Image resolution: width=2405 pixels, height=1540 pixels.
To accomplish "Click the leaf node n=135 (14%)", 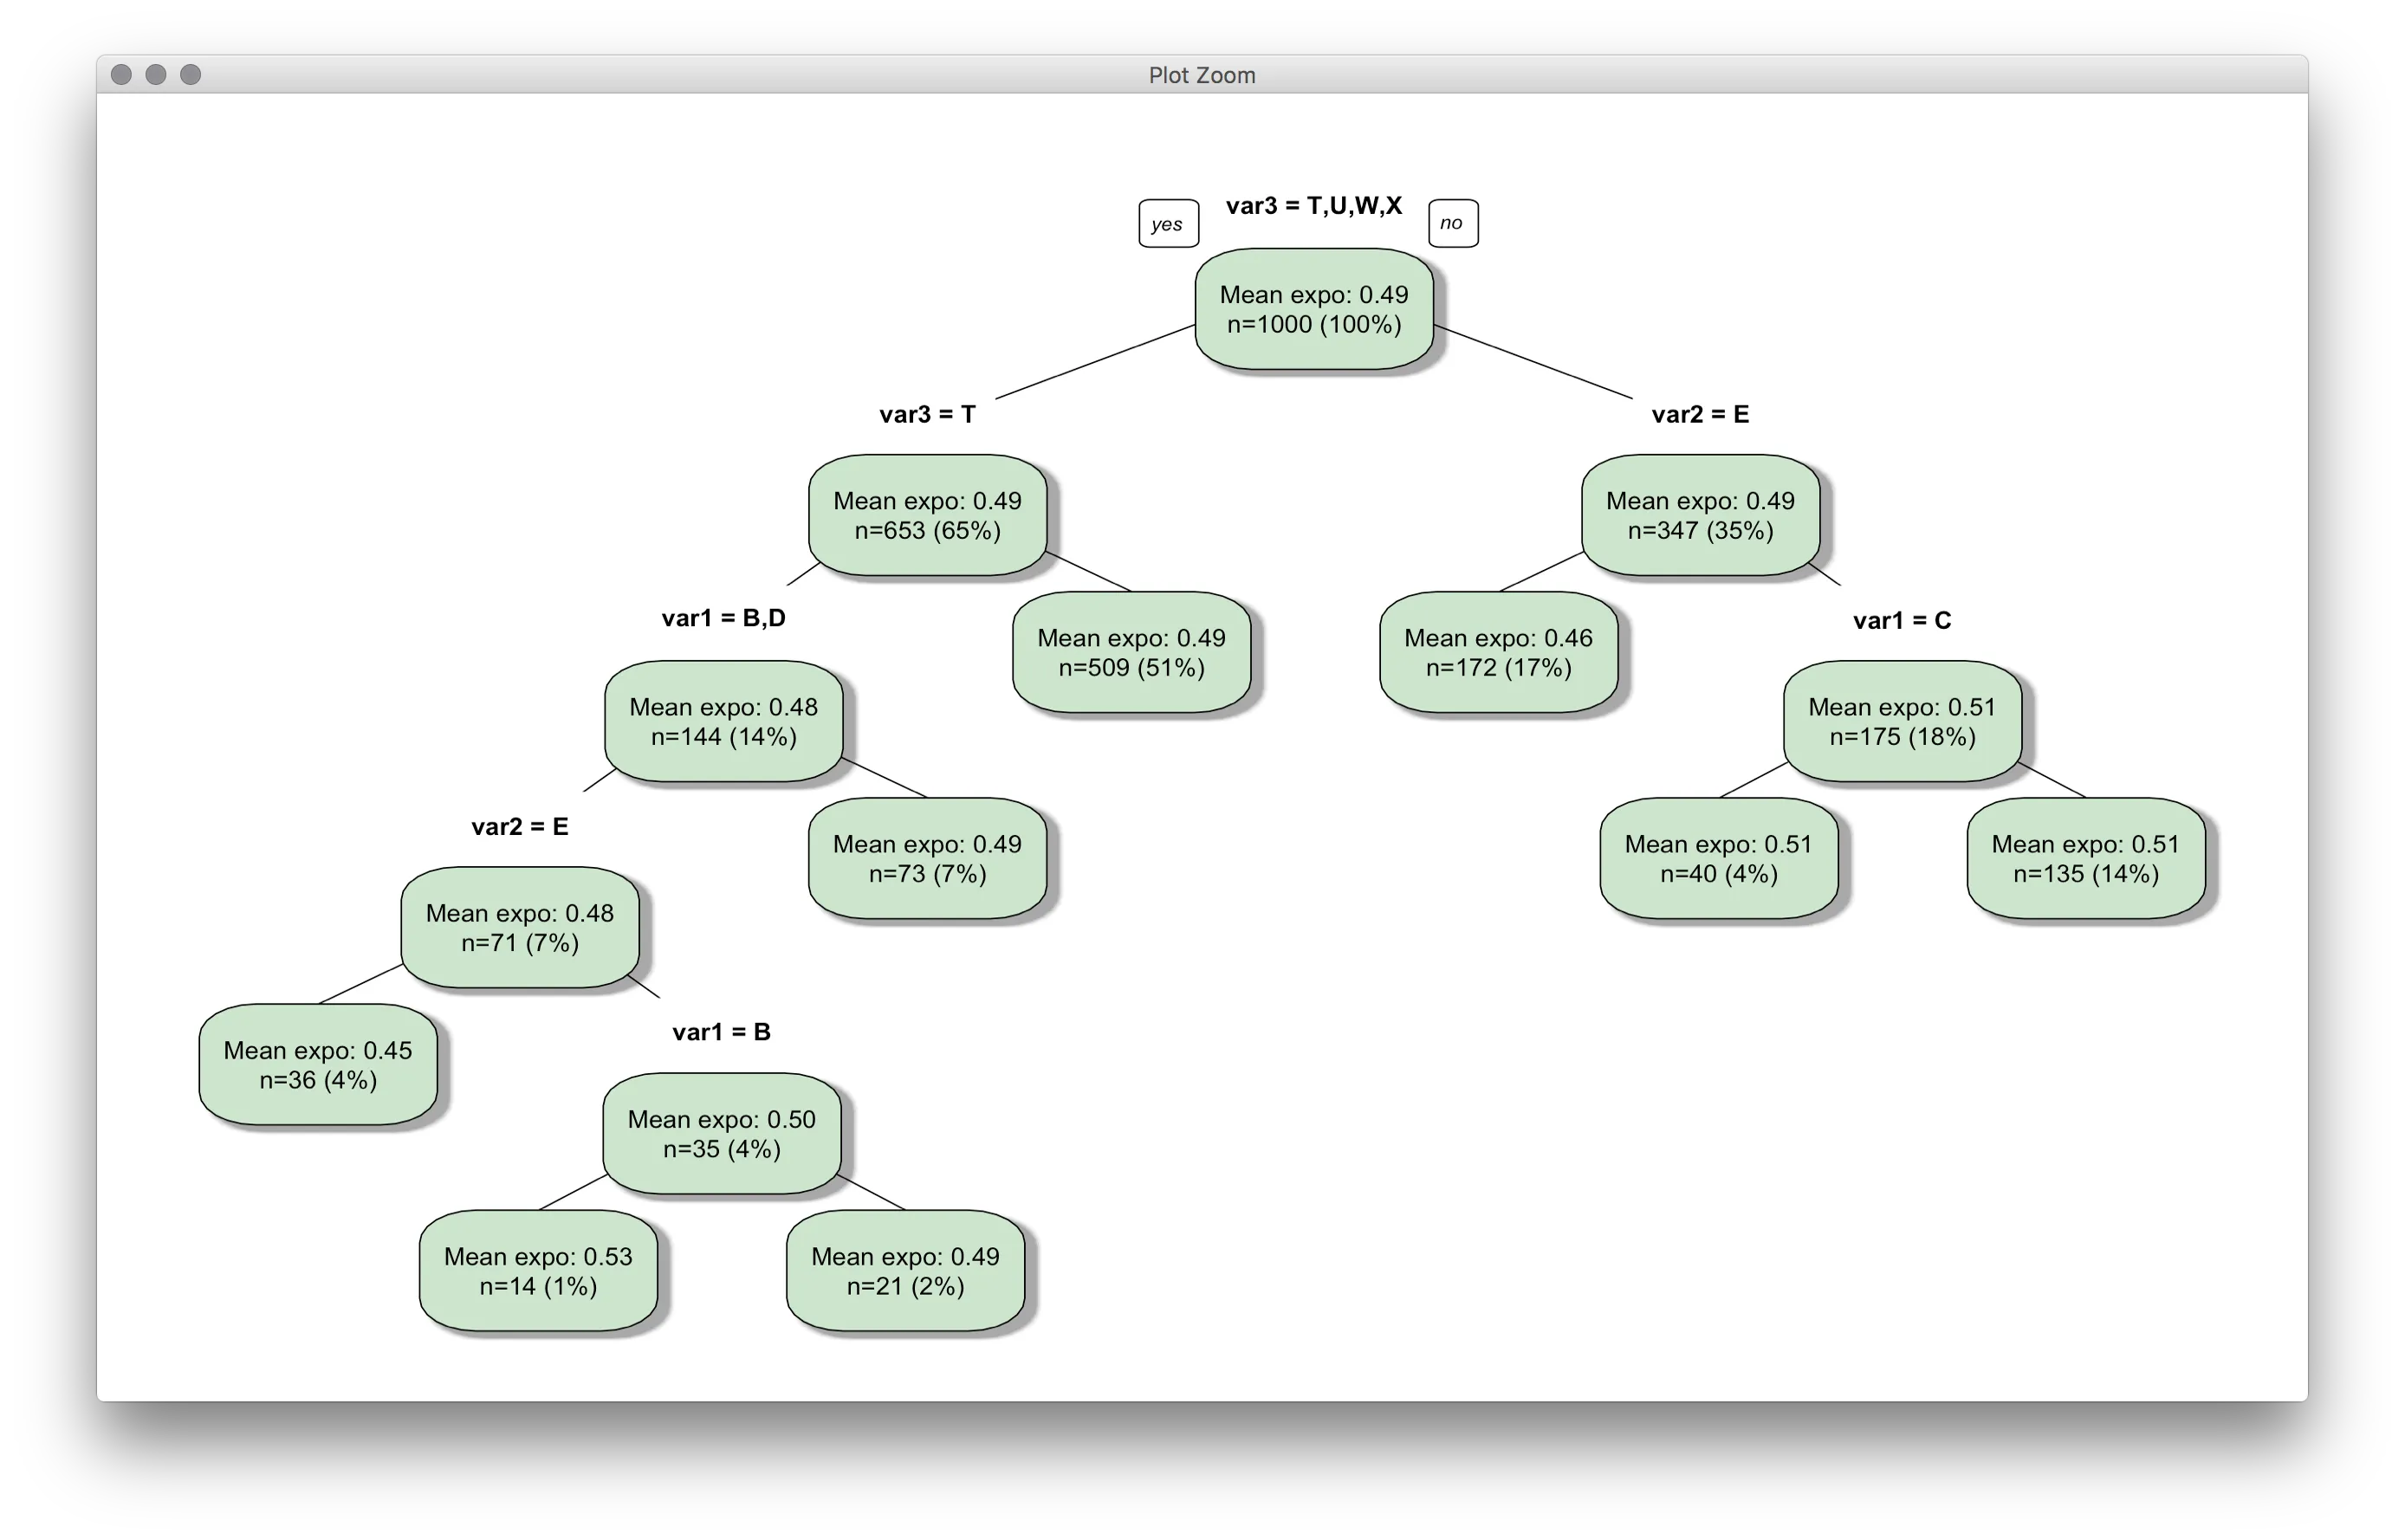I will 2085,858.
